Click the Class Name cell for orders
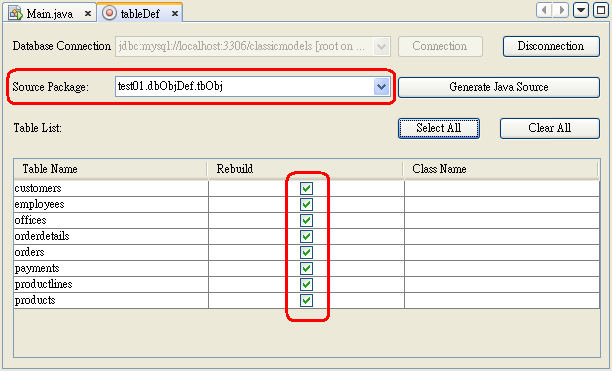 (502, 252)
